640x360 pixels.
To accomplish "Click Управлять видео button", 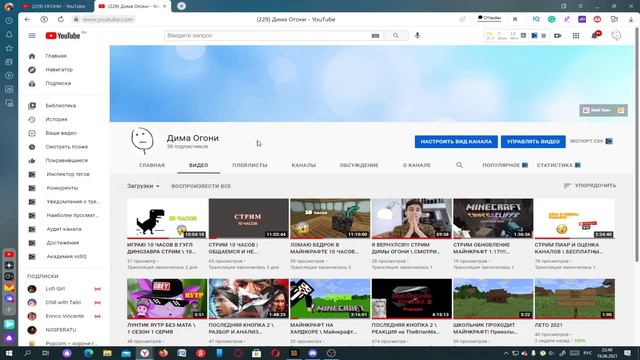I will (533, 142).
